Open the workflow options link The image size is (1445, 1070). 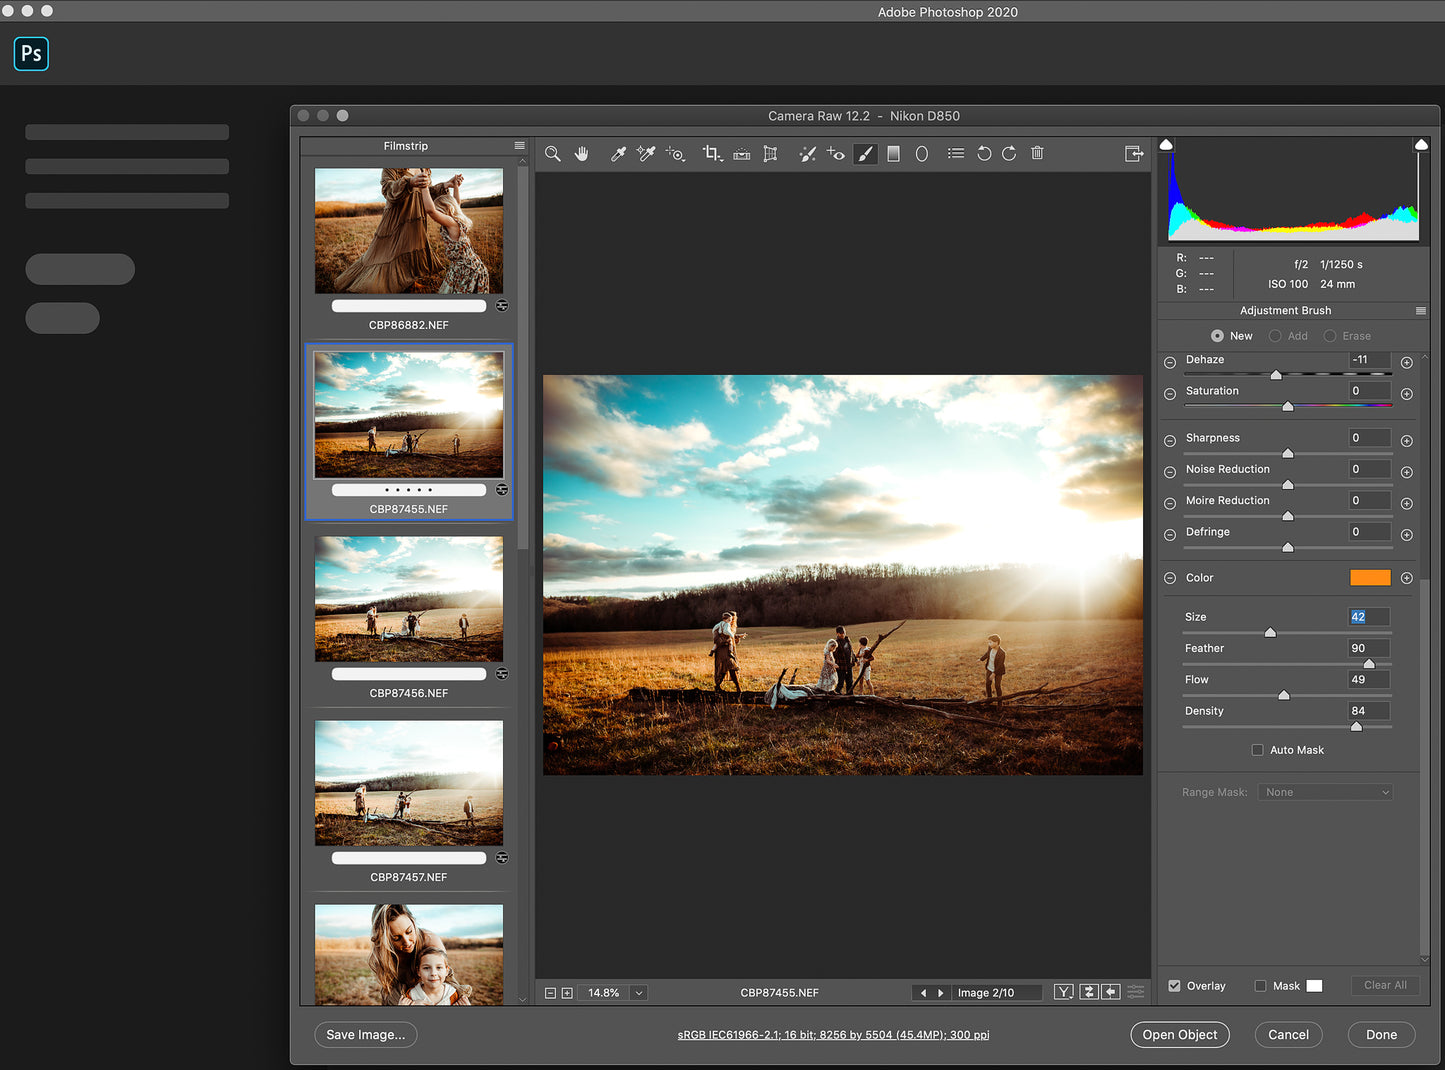(833, 1034)
